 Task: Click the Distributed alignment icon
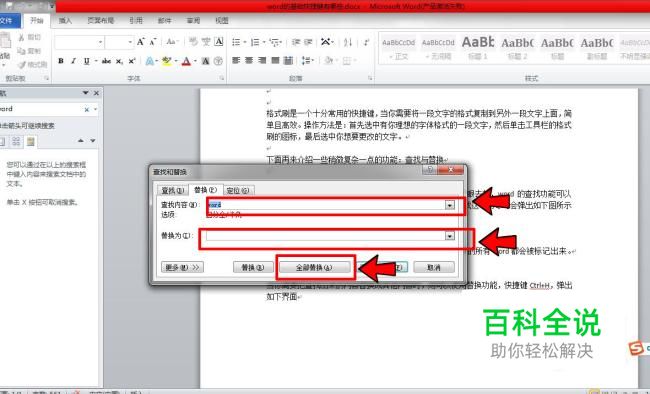tap(288, 61)
